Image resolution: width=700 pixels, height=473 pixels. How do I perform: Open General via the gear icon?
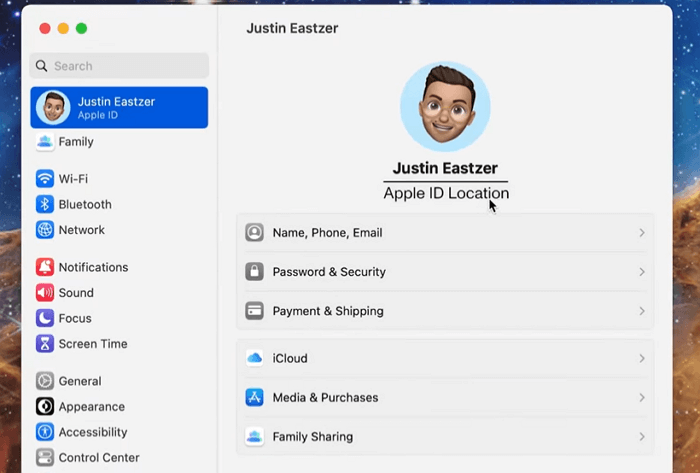(45, 381)
